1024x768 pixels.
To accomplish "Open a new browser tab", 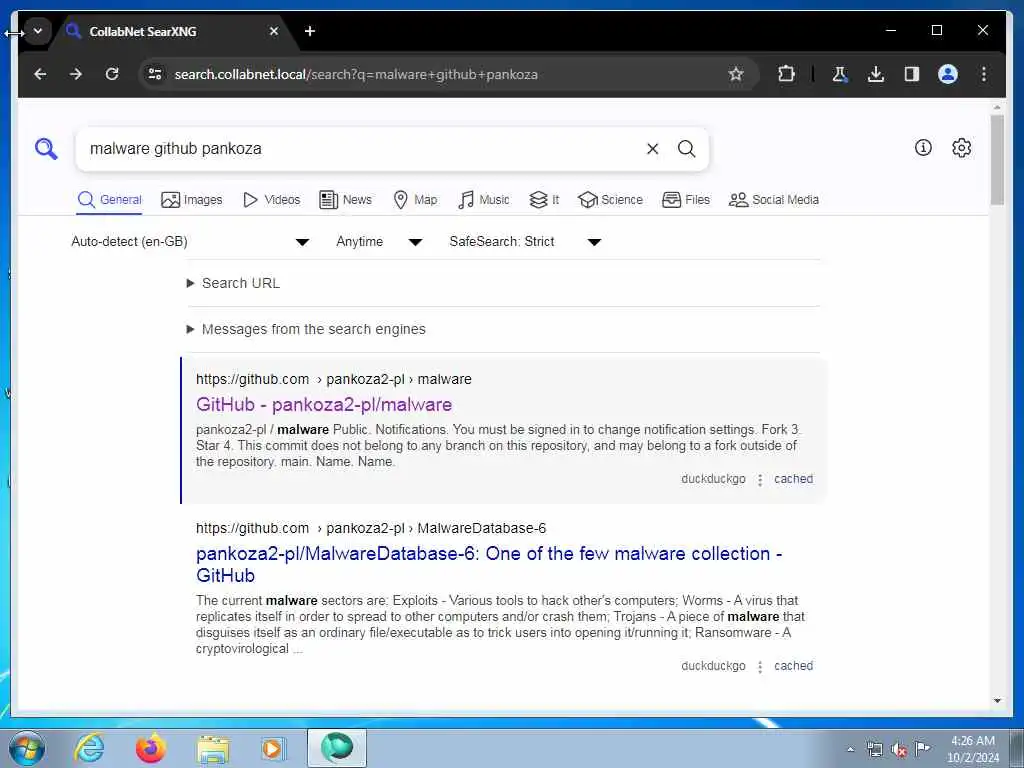I will (310, 31).
